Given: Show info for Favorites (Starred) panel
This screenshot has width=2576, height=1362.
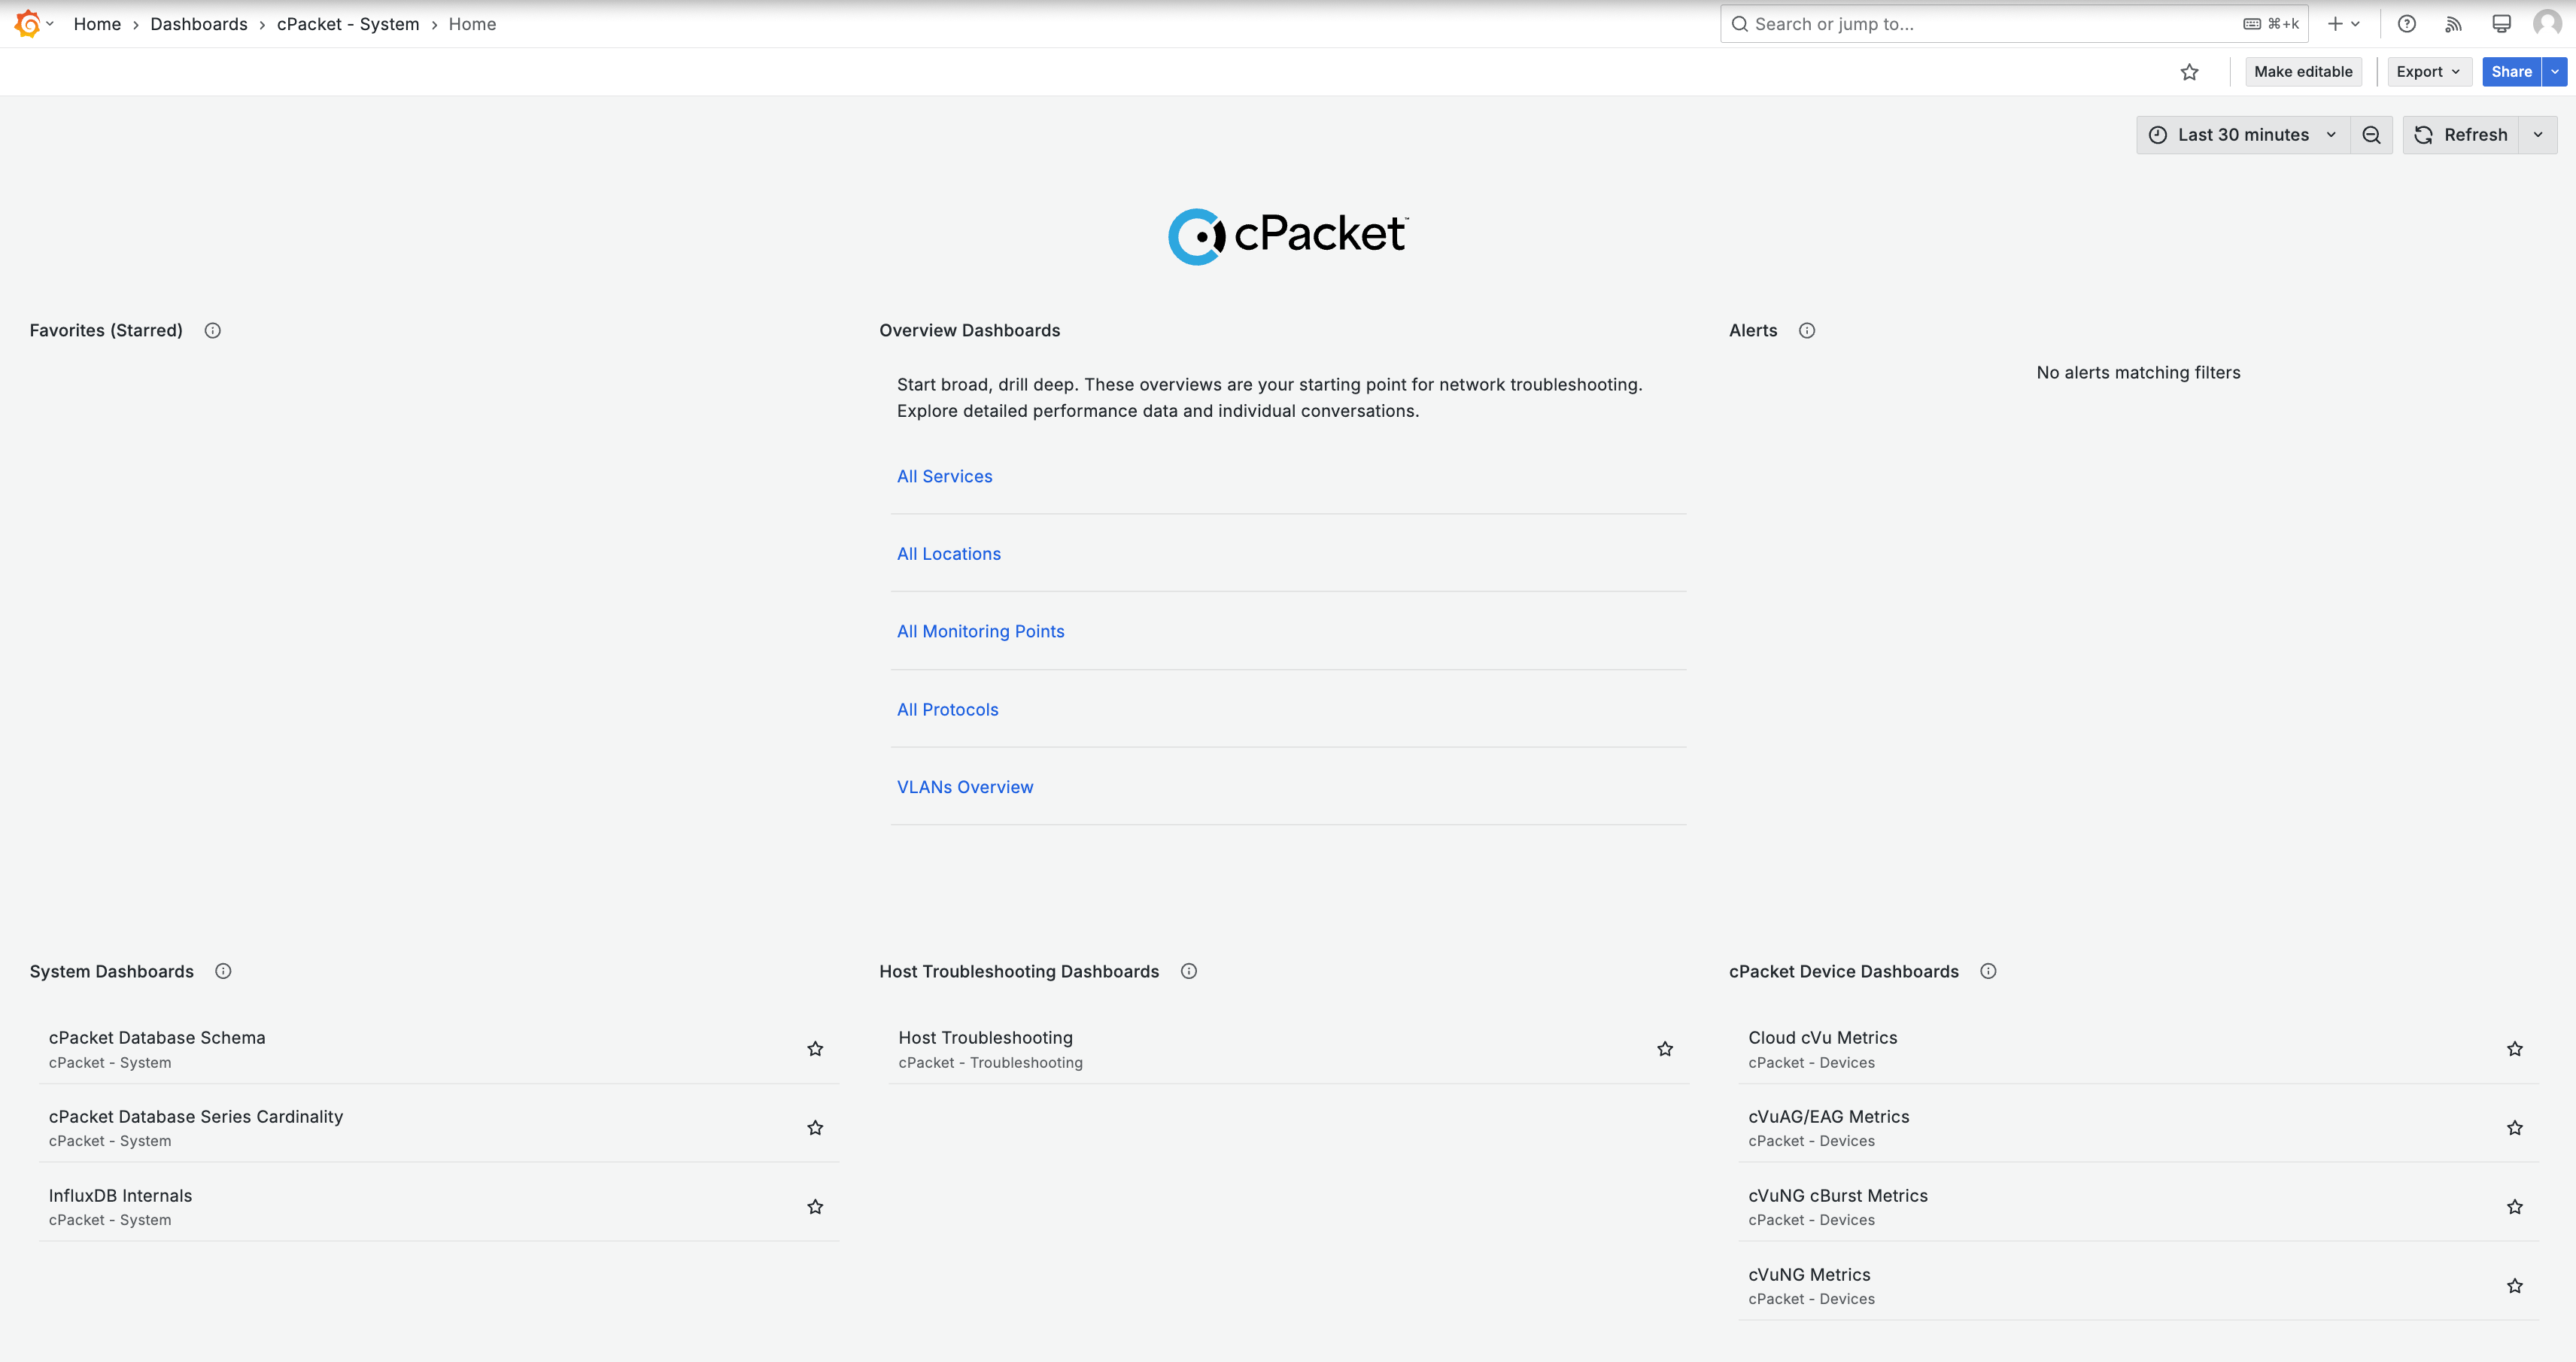Looking at the screenshot, I should 213,331.
